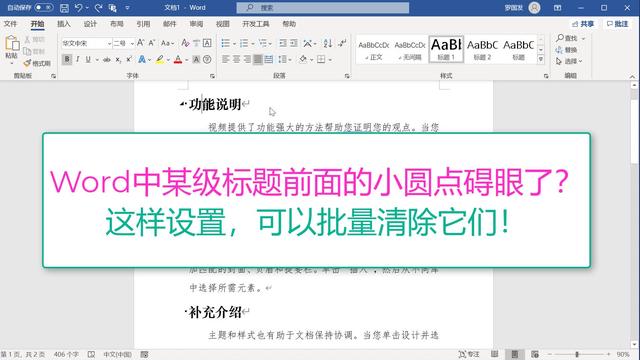
Task: Open the Change Case (Aa) dropdown
Action: [x=167, y=43]
